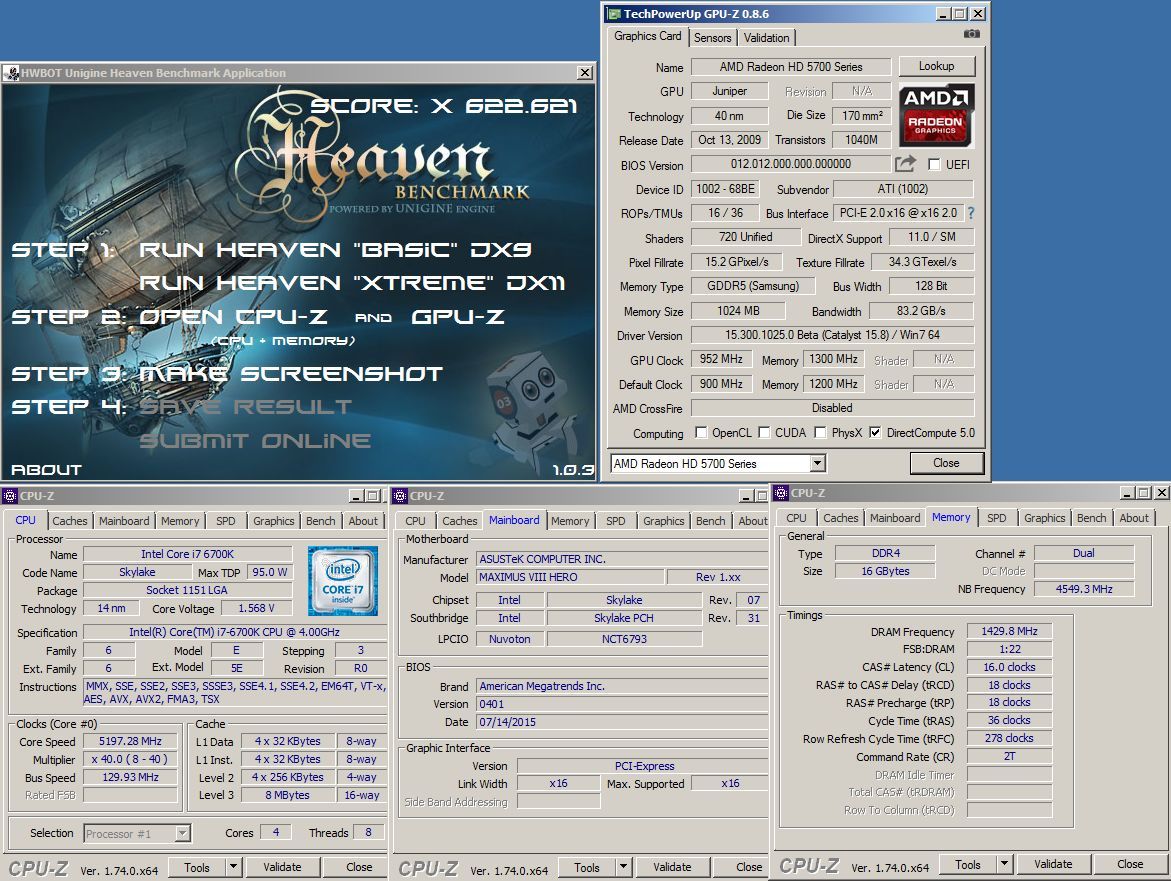Screen dimensions: 1171x881
Task: Click the Heaven Benchmark title bar icon
Action: (x=11, y=72)
